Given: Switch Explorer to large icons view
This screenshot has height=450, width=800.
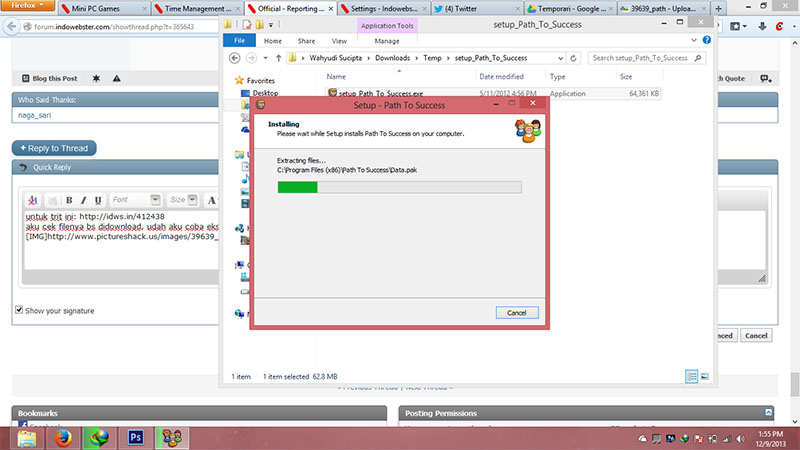Looking at the screenshot, I should pos(705,377).
